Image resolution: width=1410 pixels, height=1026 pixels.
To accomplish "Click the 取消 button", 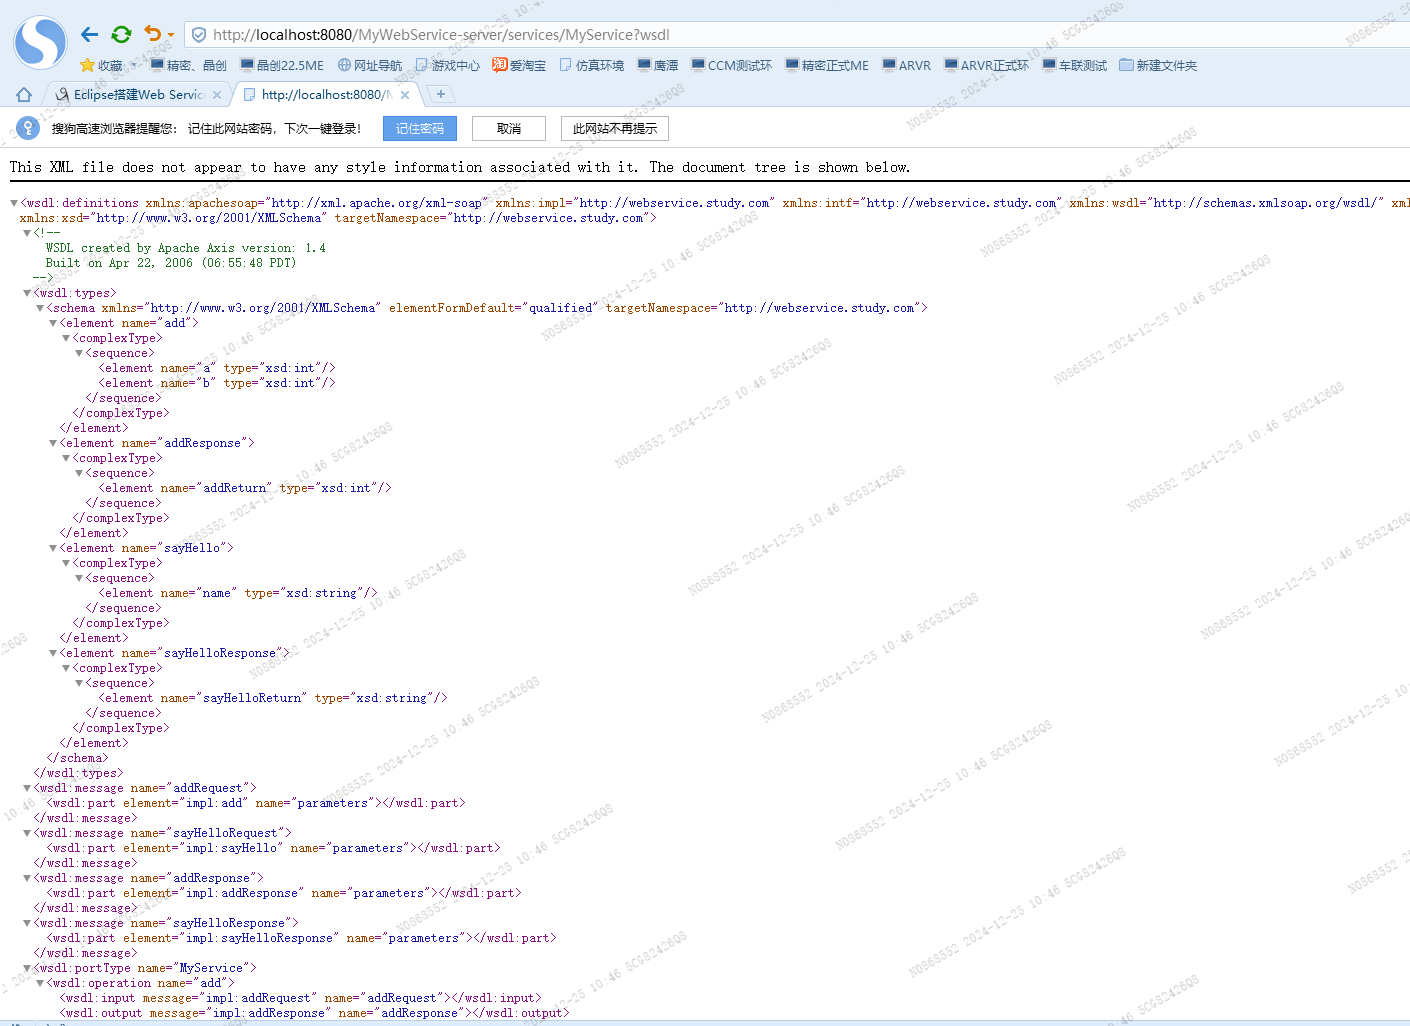I will (x=509, y=128).
